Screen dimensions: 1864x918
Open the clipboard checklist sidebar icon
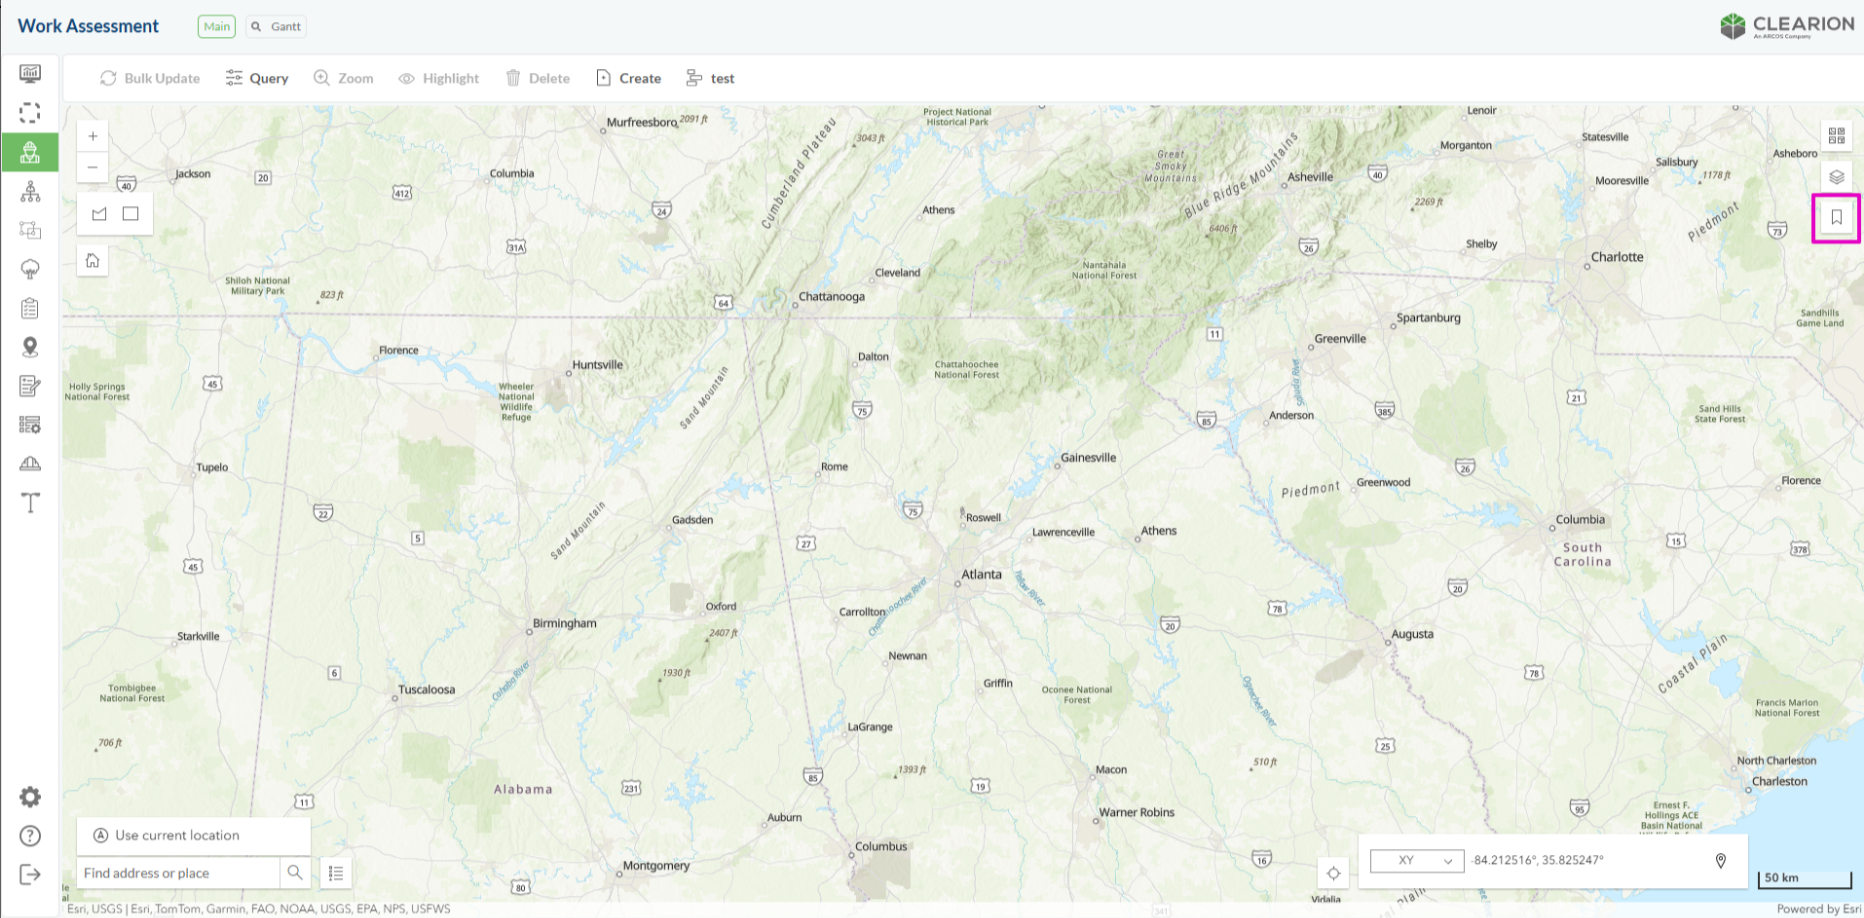pyautogui.click(x=30, y=308)
